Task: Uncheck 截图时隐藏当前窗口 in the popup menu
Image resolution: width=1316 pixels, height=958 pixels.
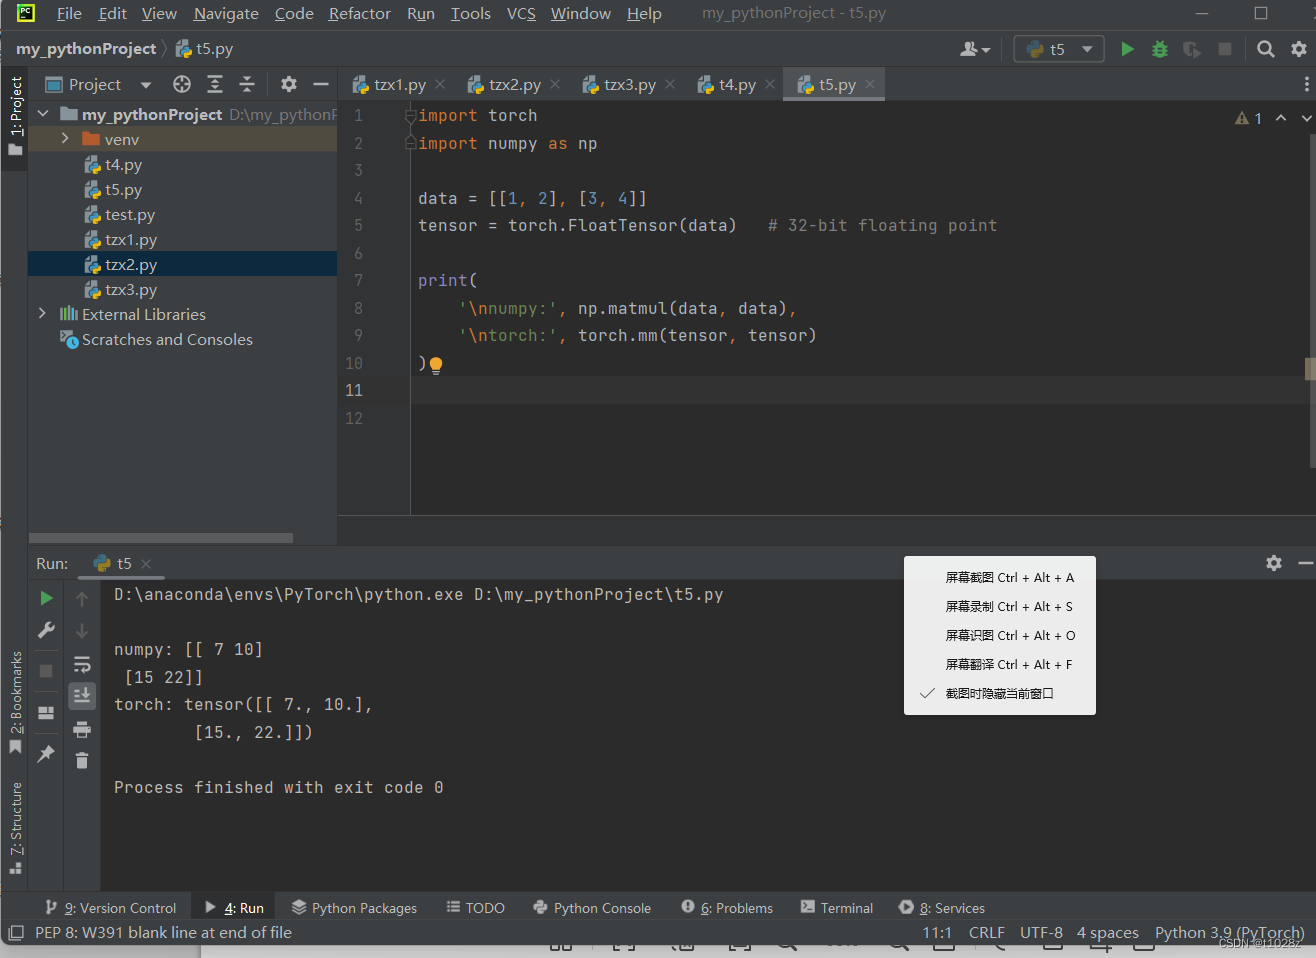Action: point(999,692)
